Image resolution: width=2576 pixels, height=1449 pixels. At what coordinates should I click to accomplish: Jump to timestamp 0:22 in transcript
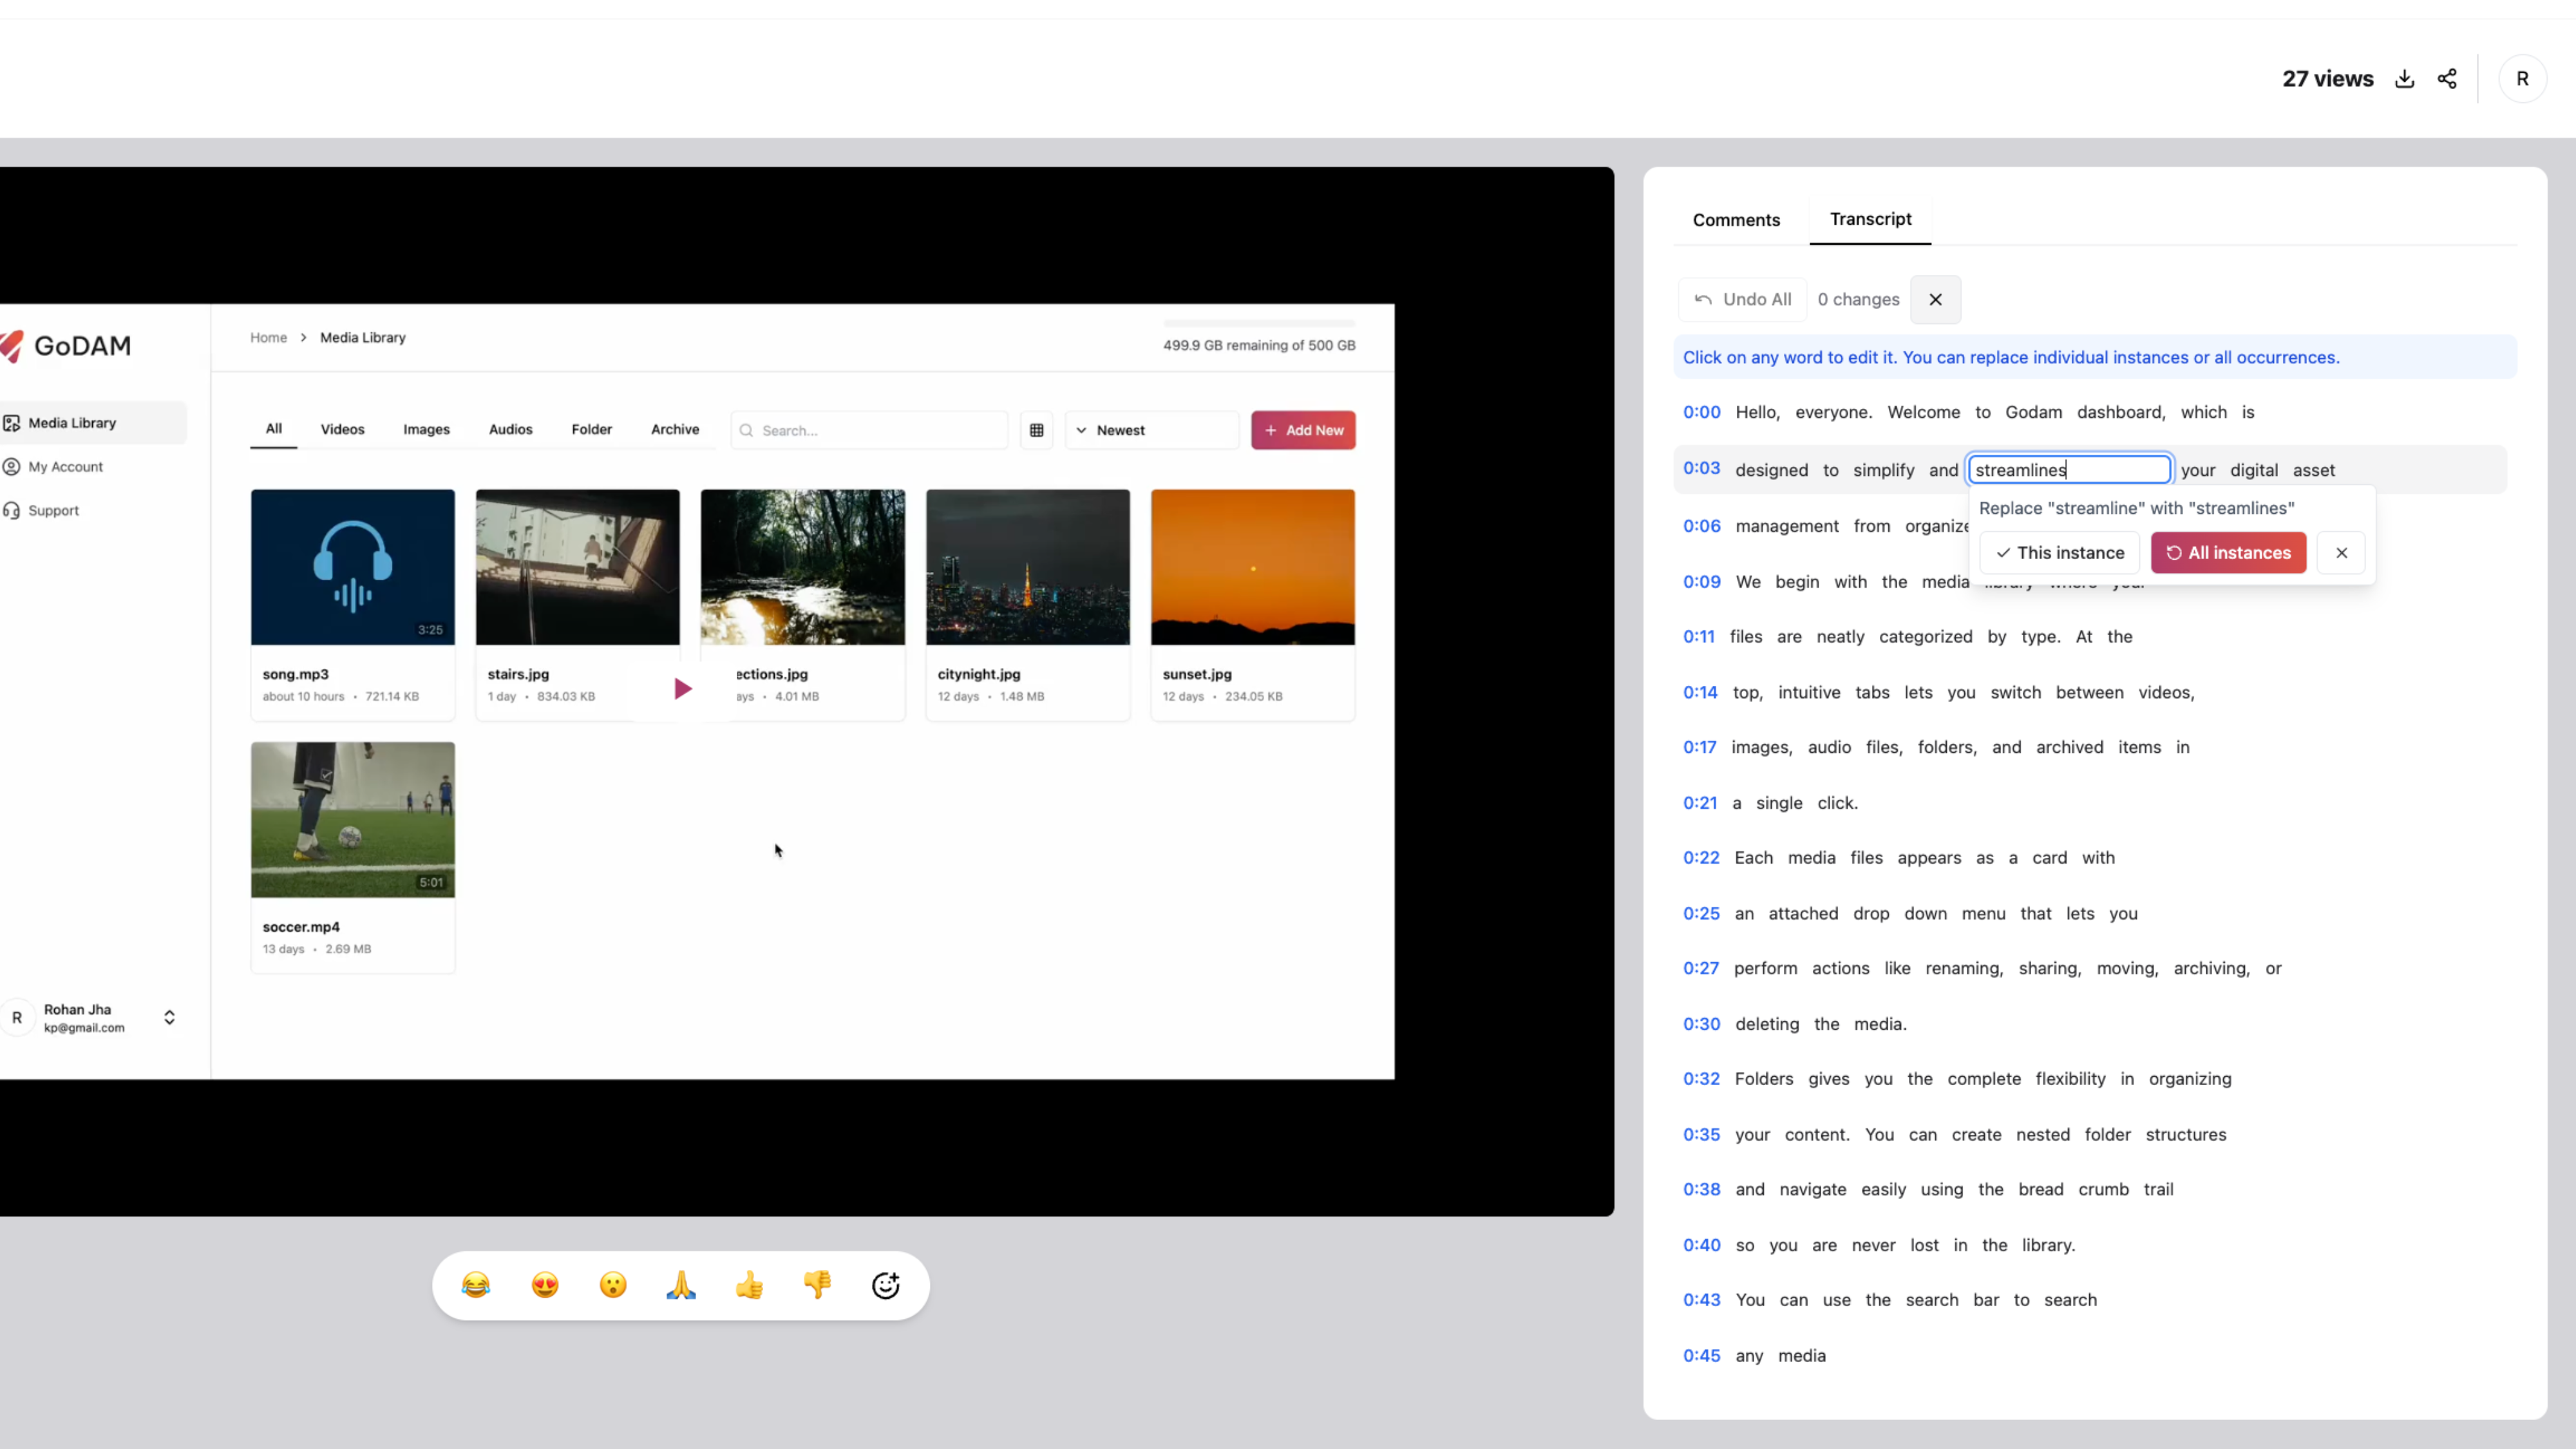[1700, 858]
